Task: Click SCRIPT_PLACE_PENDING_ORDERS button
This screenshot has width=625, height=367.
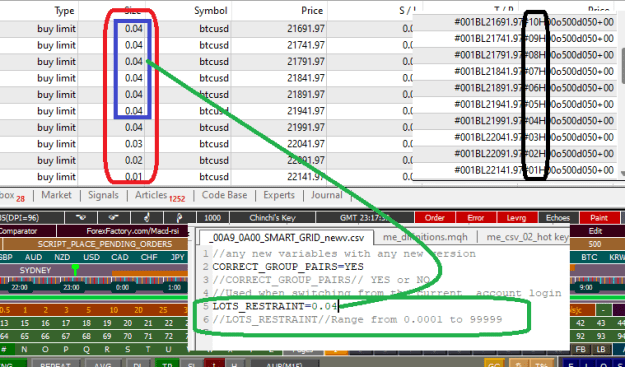Action: (105, 244)
